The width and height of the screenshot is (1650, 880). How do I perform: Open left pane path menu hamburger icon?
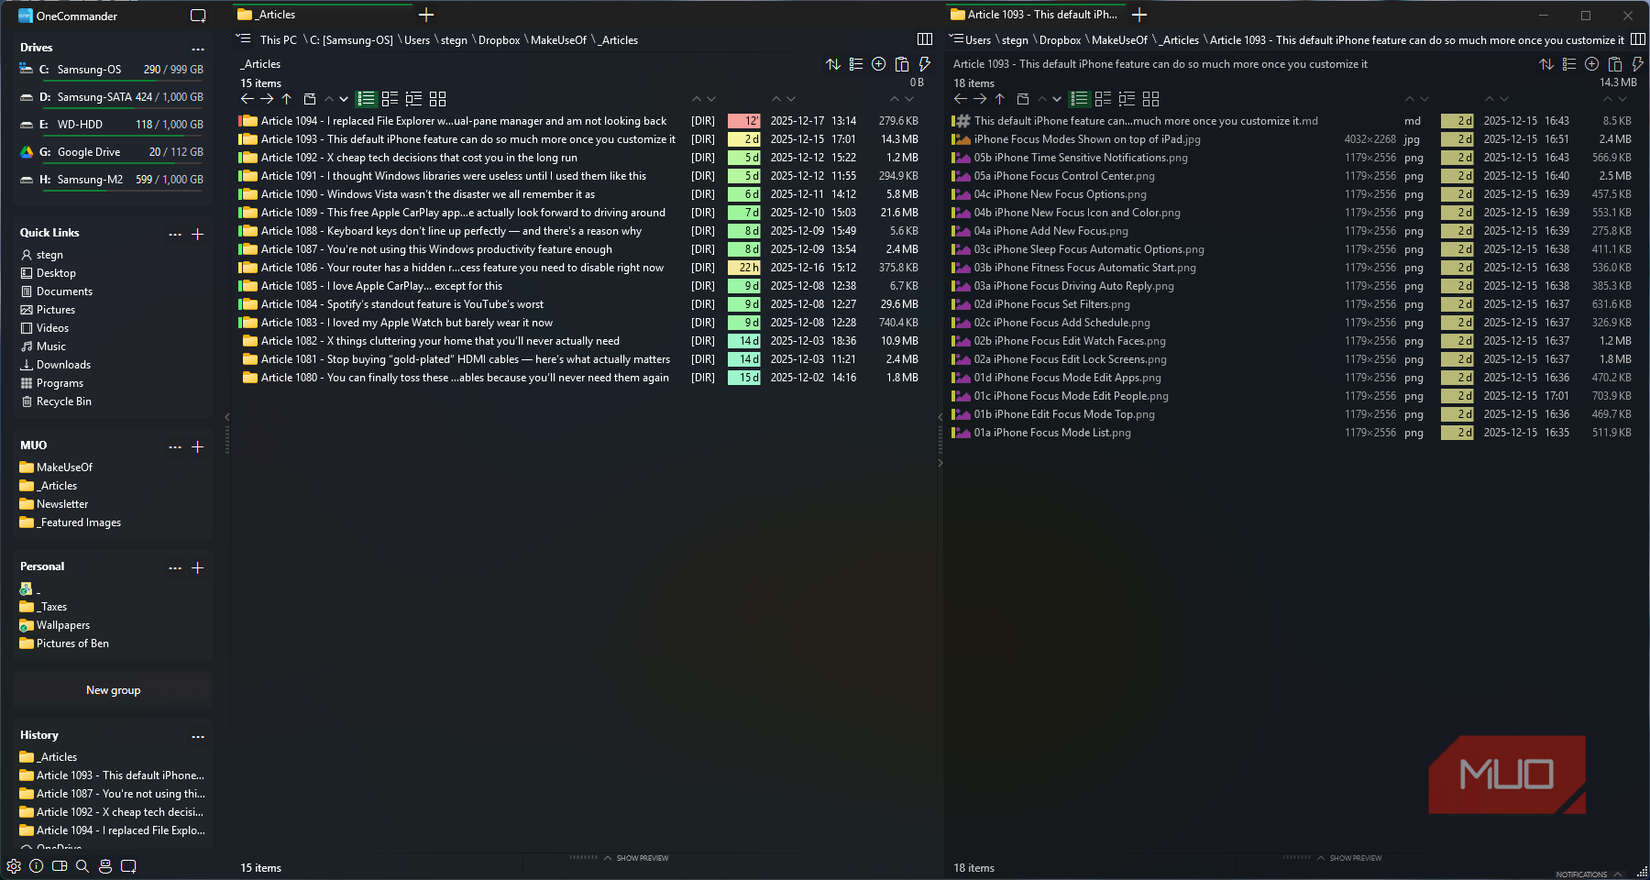point(243,39)
